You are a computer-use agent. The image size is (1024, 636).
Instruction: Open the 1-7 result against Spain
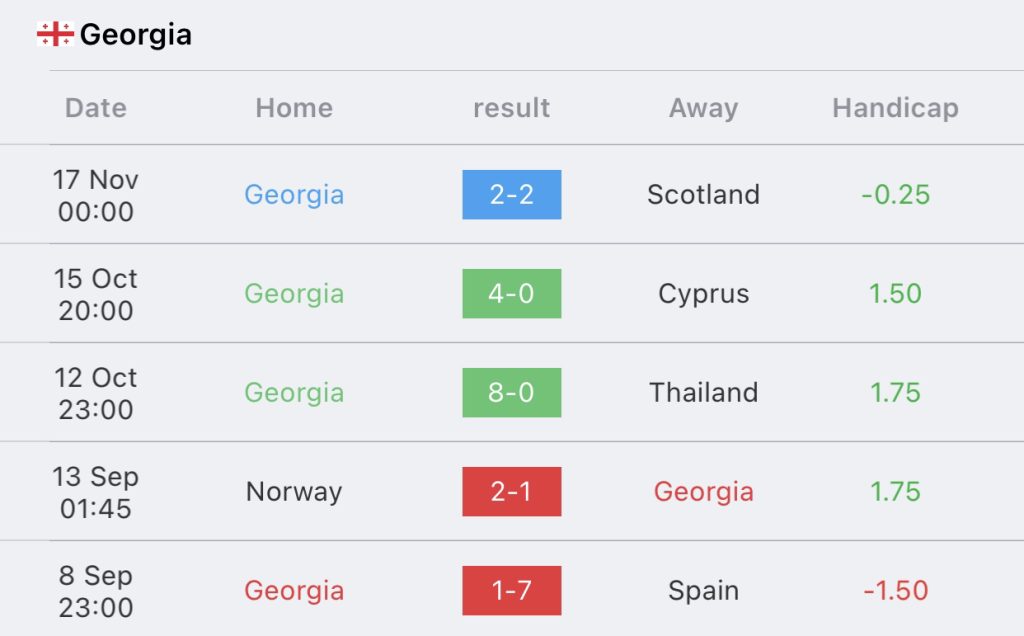[512, 590]
